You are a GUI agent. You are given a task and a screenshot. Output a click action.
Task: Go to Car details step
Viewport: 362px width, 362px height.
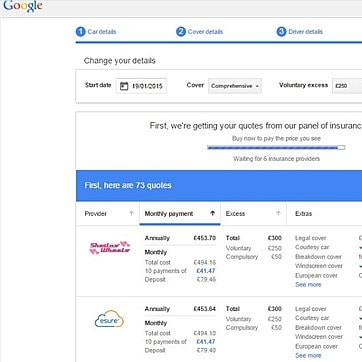coord(102,32)
